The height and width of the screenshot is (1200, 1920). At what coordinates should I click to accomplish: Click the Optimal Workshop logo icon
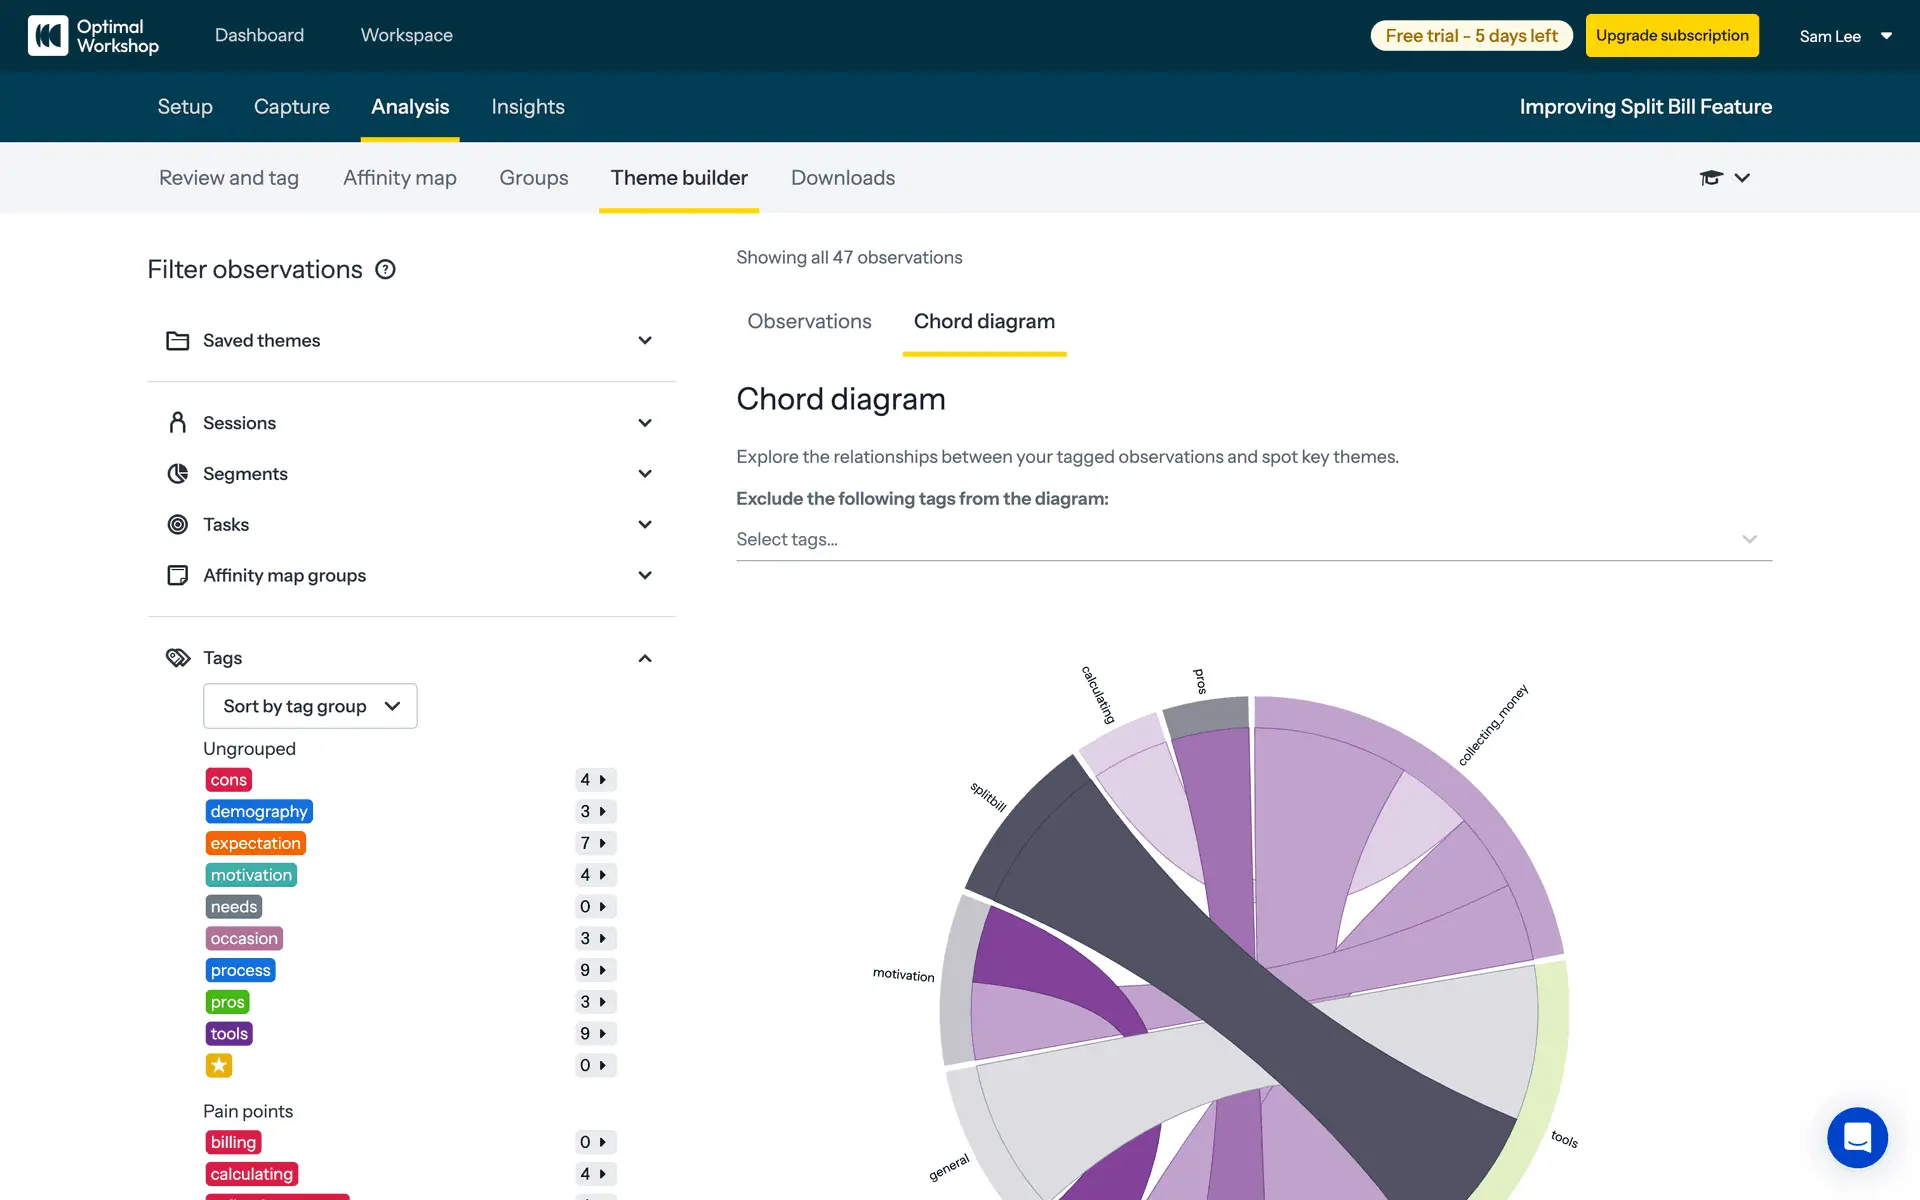click(48, 36)
